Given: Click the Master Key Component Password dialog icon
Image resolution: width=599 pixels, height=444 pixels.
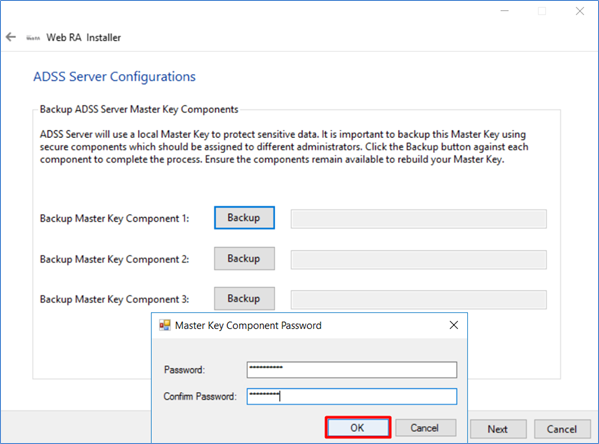Looking at the screenshot, I should pos(165,325).
